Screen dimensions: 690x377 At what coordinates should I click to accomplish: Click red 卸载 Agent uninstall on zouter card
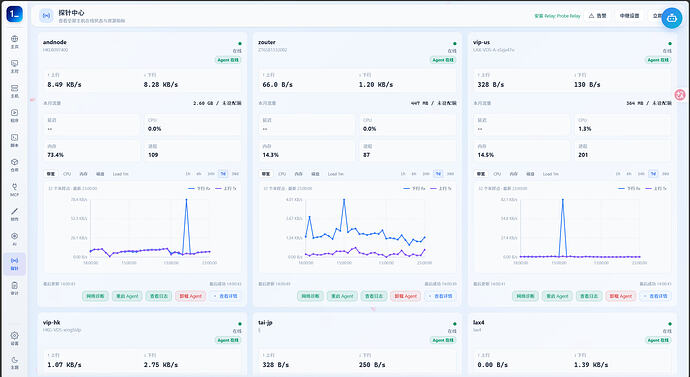(406, 296)
